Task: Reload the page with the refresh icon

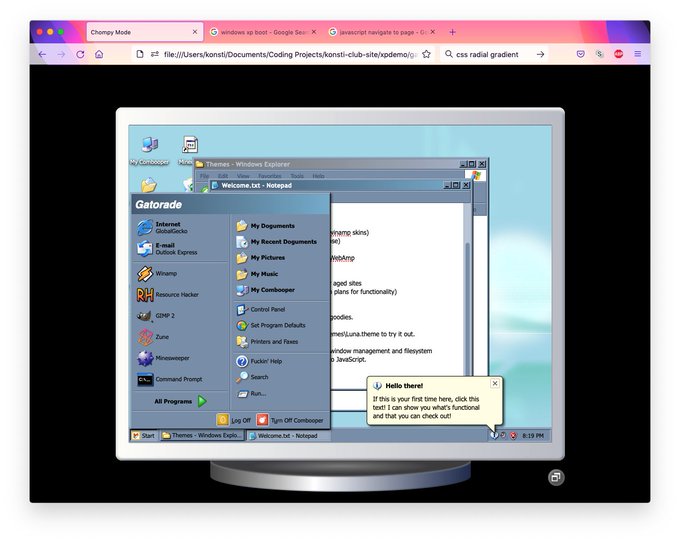Action: tap(80, 54)
